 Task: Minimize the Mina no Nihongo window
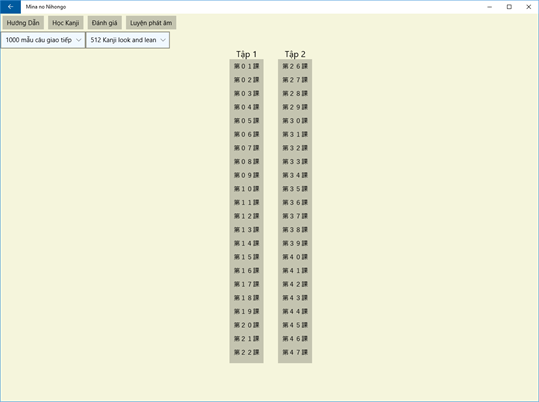pyautogui.click(x=490, y=7)
